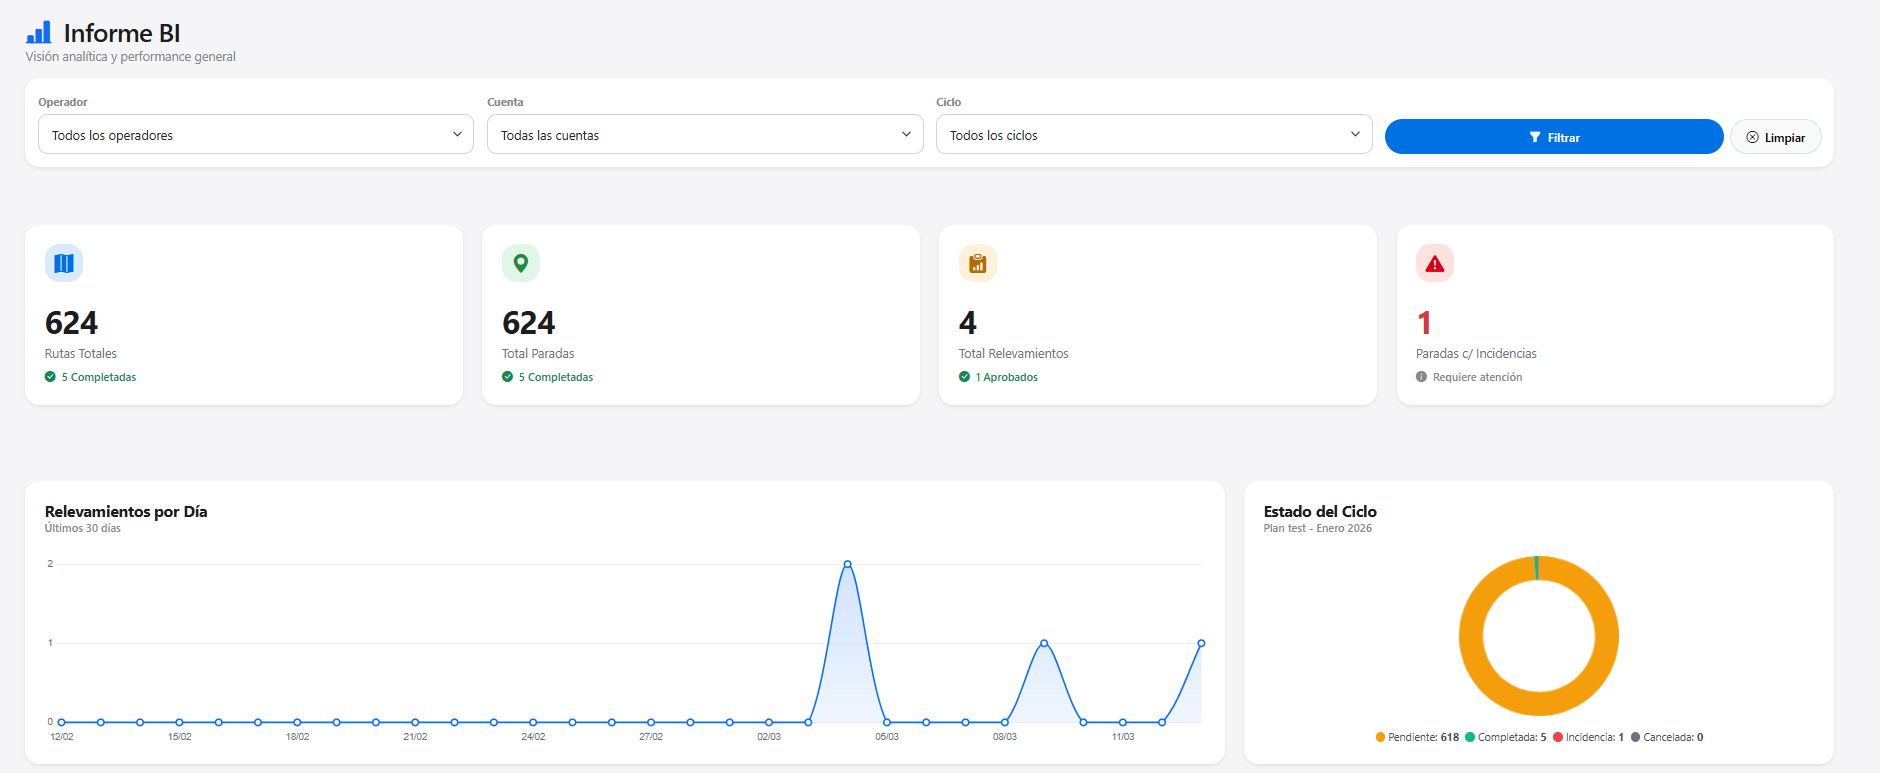Image resolution: width=1880 pixels, height=773 pixels.
Task: Click the blue map icon on Rutas Totales card
Action: [64, 263]
